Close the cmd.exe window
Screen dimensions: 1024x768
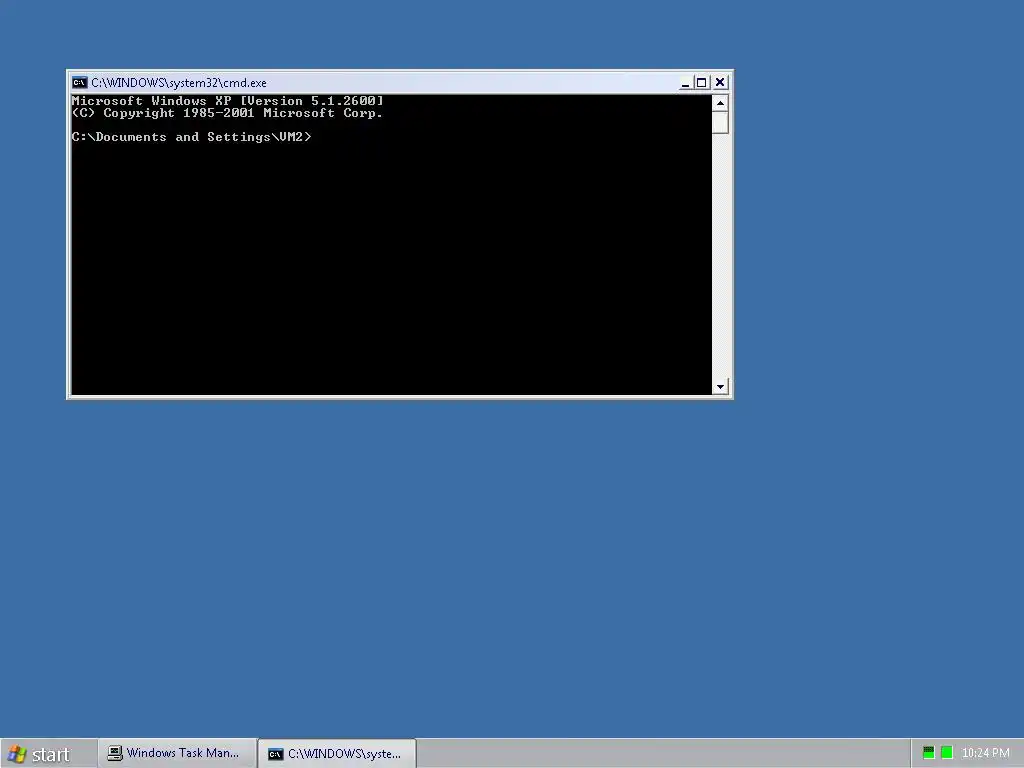720,82
